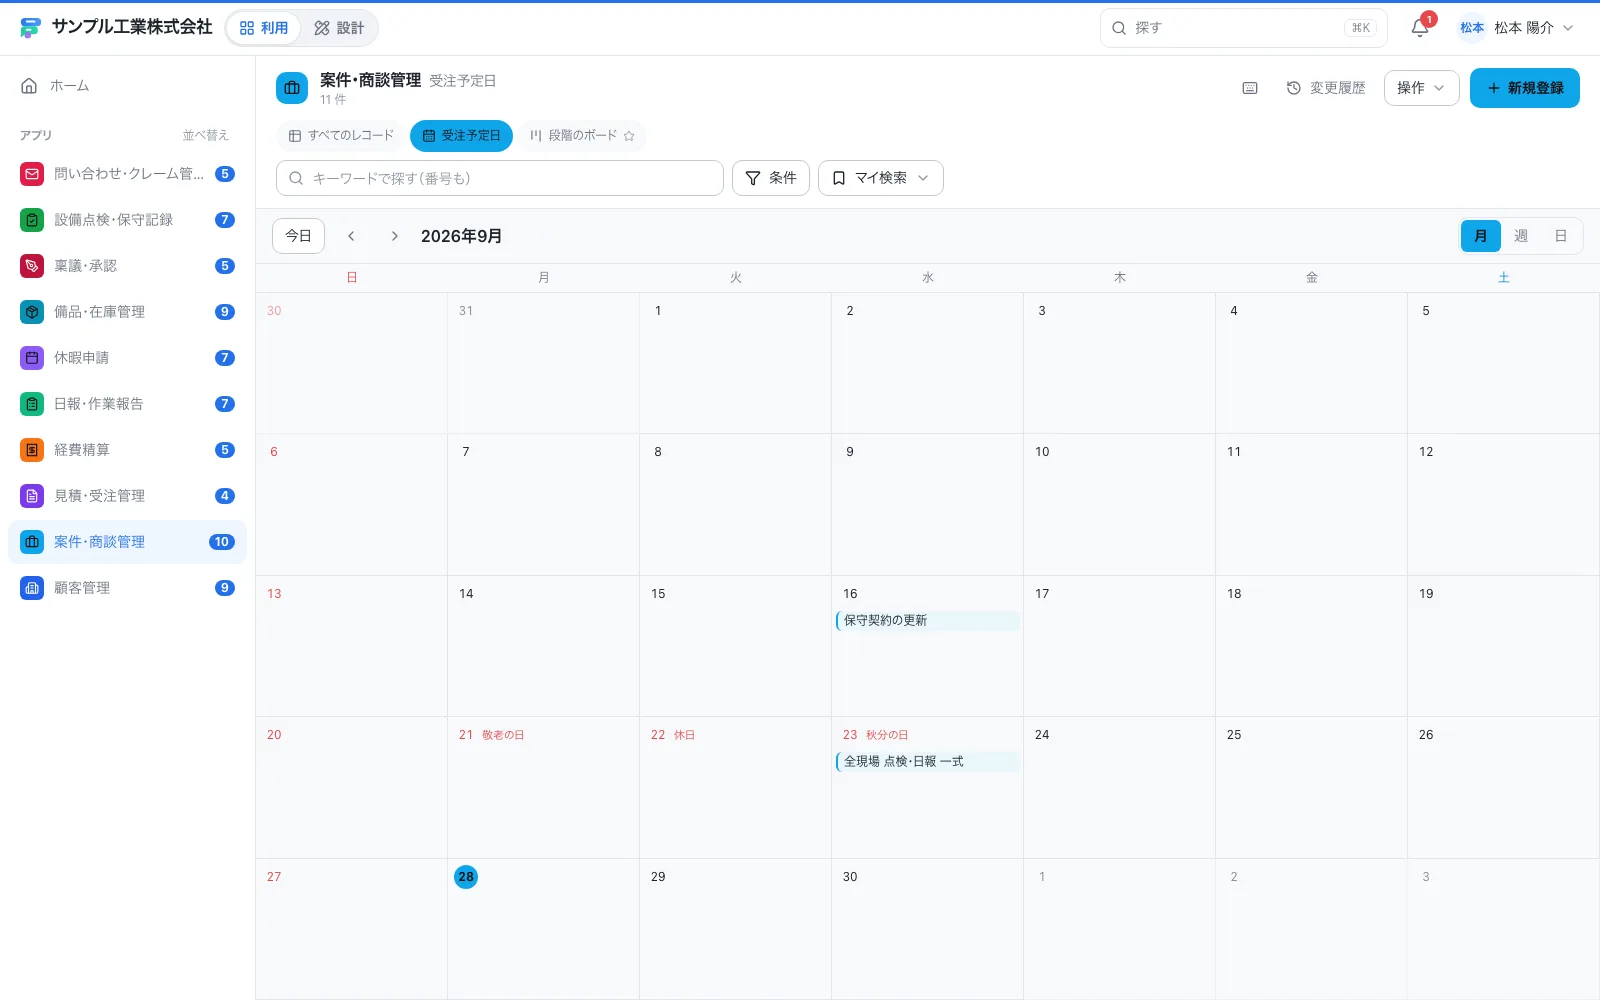Star the 段階のボード view
Viewport: 1600px width, 1000px height.
629,136
